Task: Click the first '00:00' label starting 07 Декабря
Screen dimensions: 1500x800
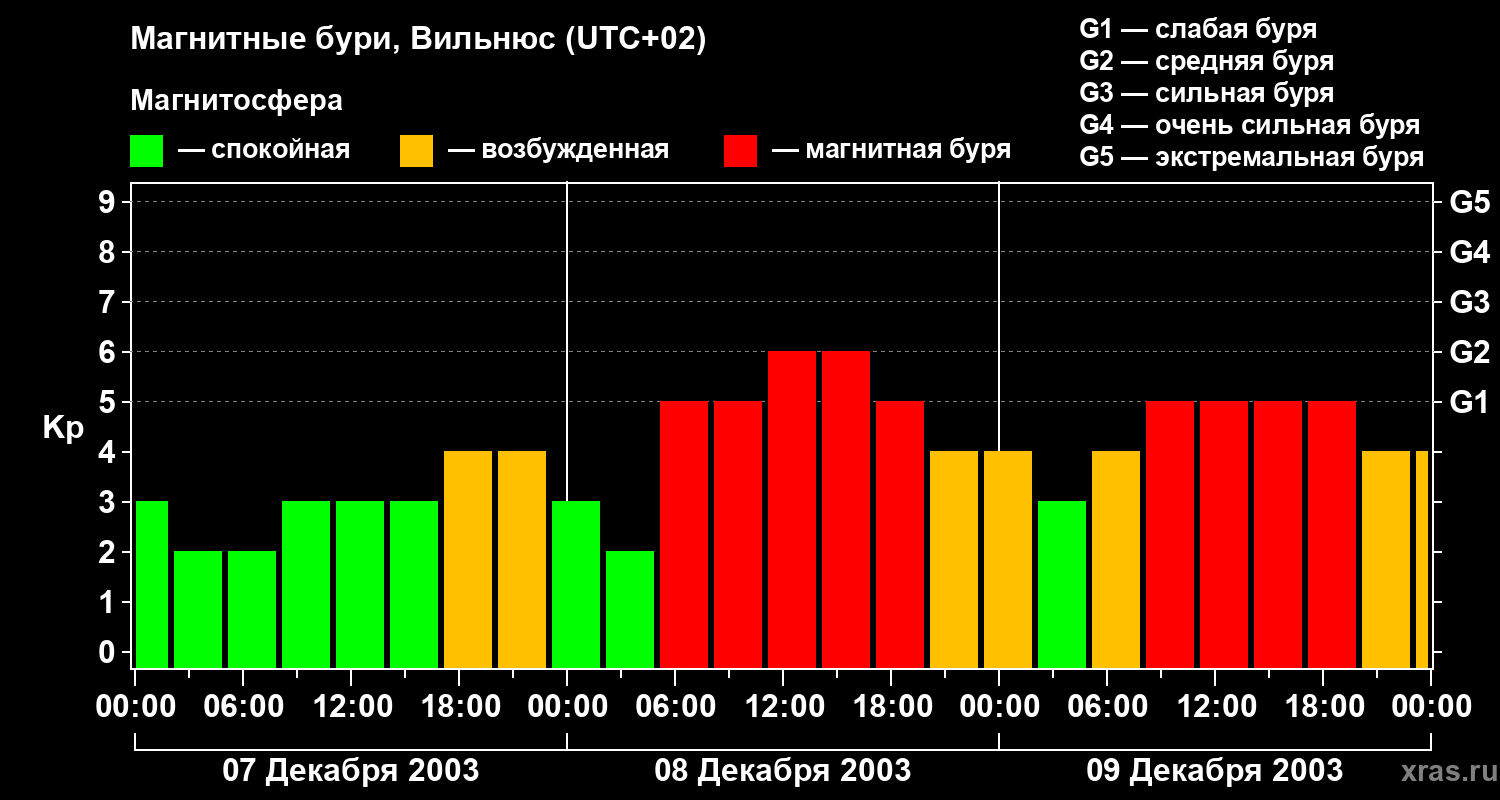Action: [135, 706]
